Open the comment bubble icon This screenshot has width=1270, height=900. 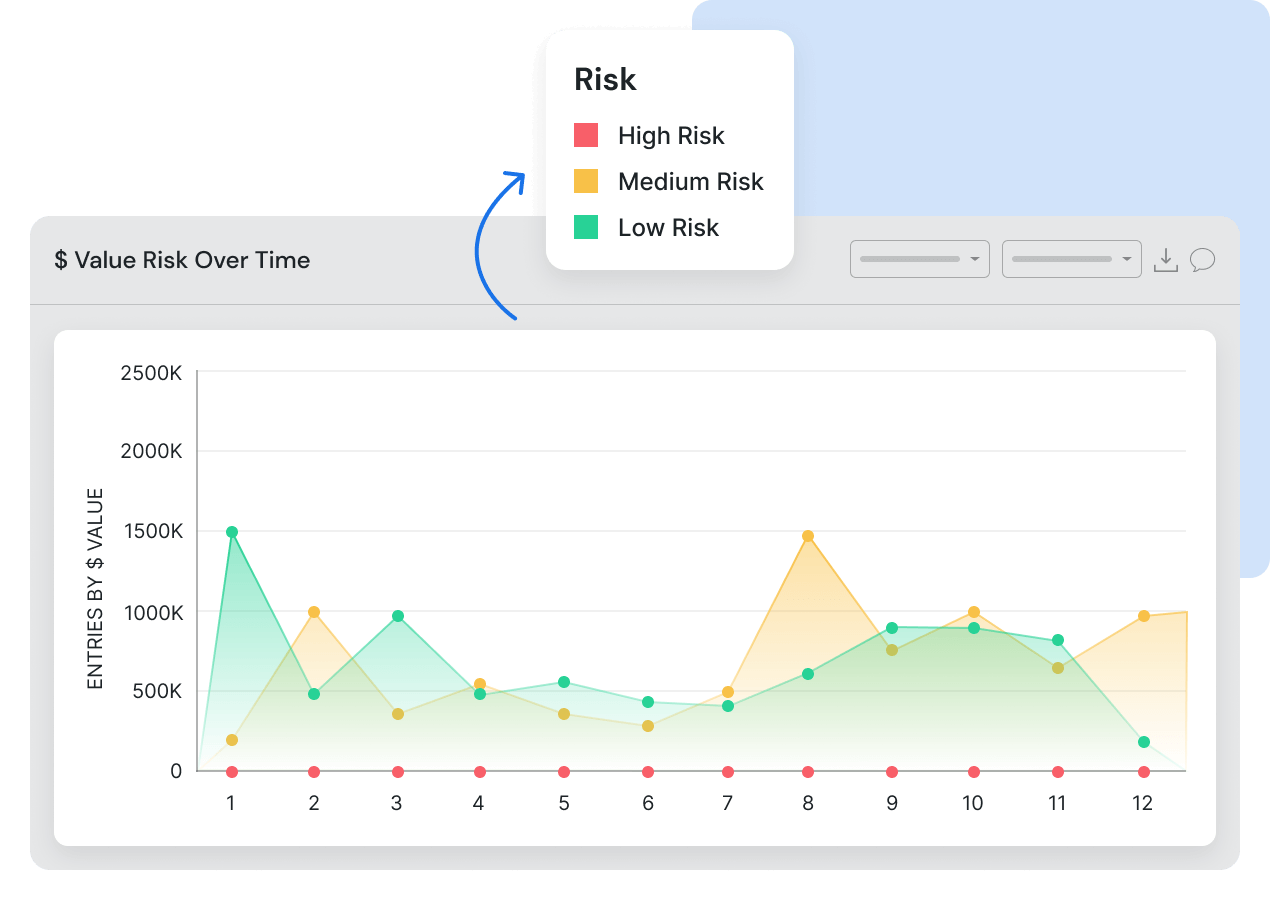pos(1203,259)
